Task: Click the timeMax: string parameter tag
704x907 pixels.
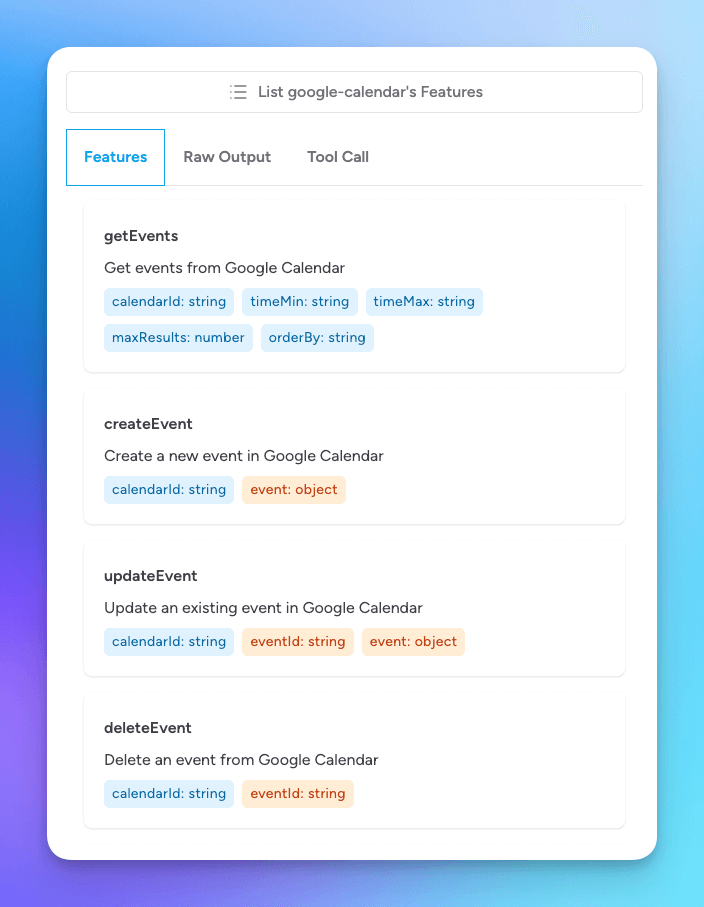Action: [x=424, y=301]
